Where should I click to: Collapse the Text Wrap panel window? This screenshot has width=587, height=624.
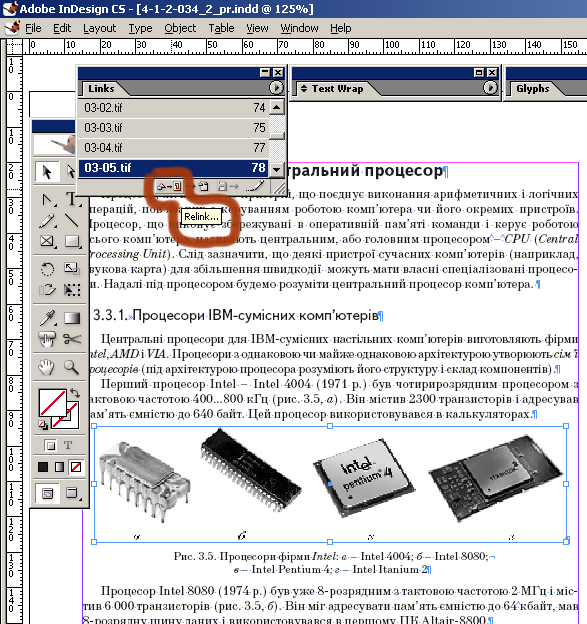(x=479, y=72)
